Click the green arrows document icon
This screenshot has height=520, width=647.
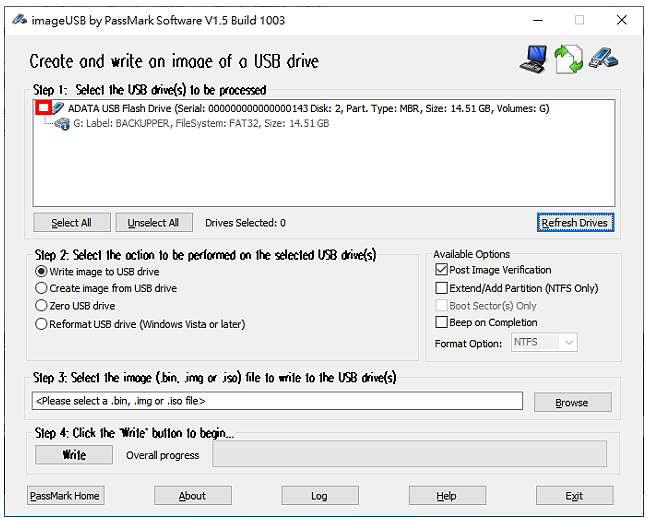568,60
